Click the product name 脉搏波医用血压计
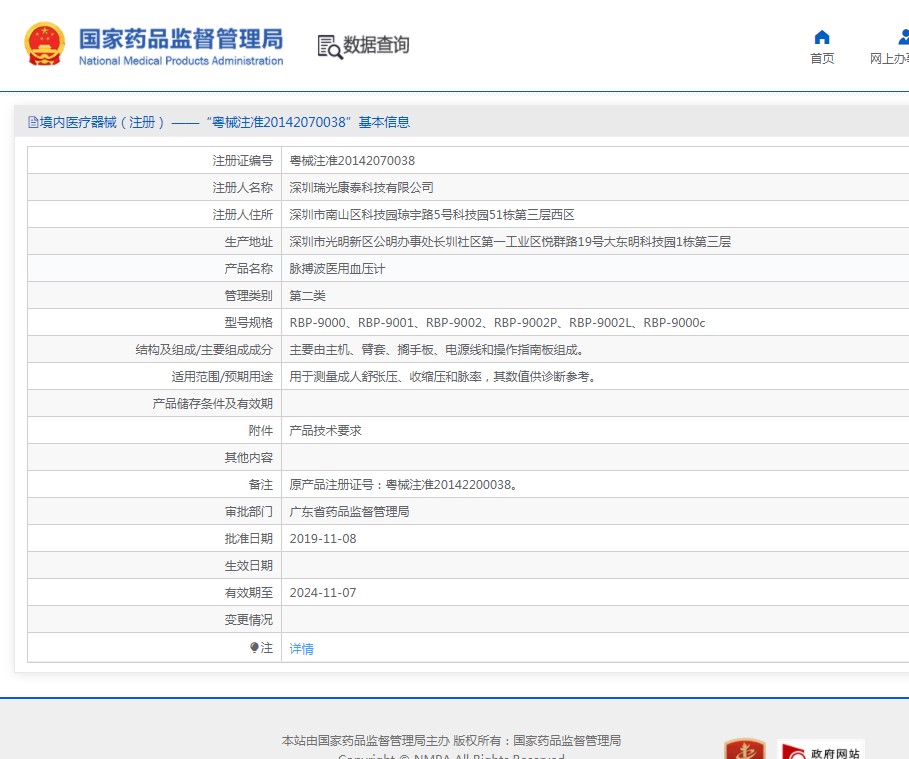The image size is (909, 759). click(337, 269)
